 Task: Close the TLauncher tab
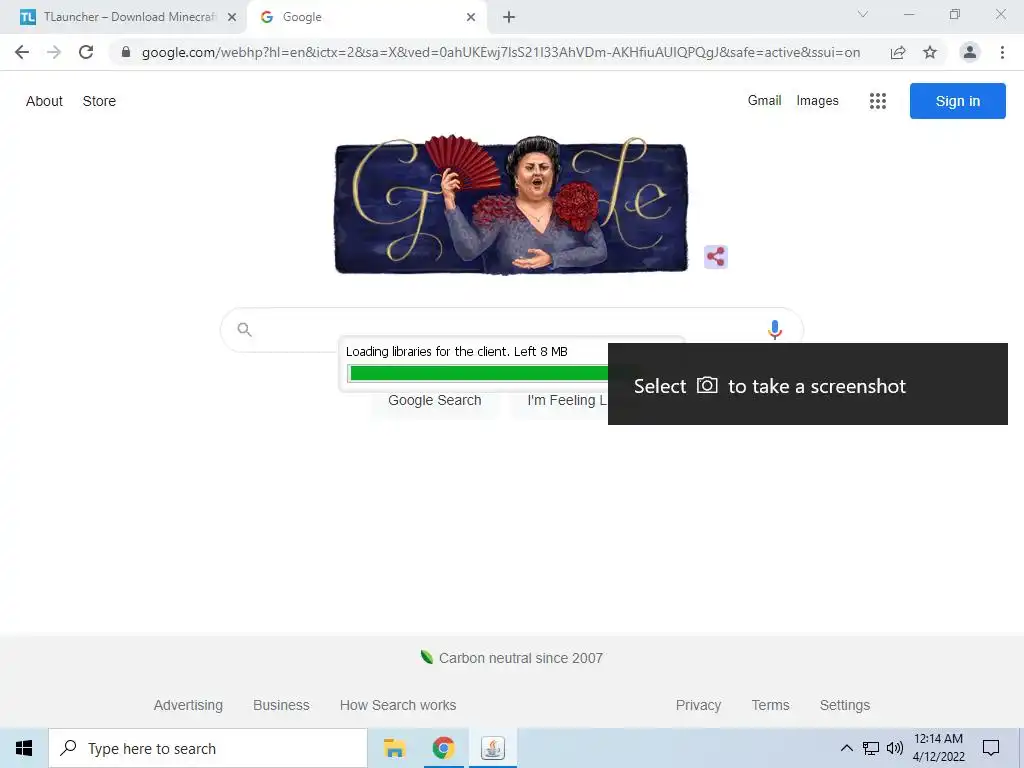tap(232, 17)
